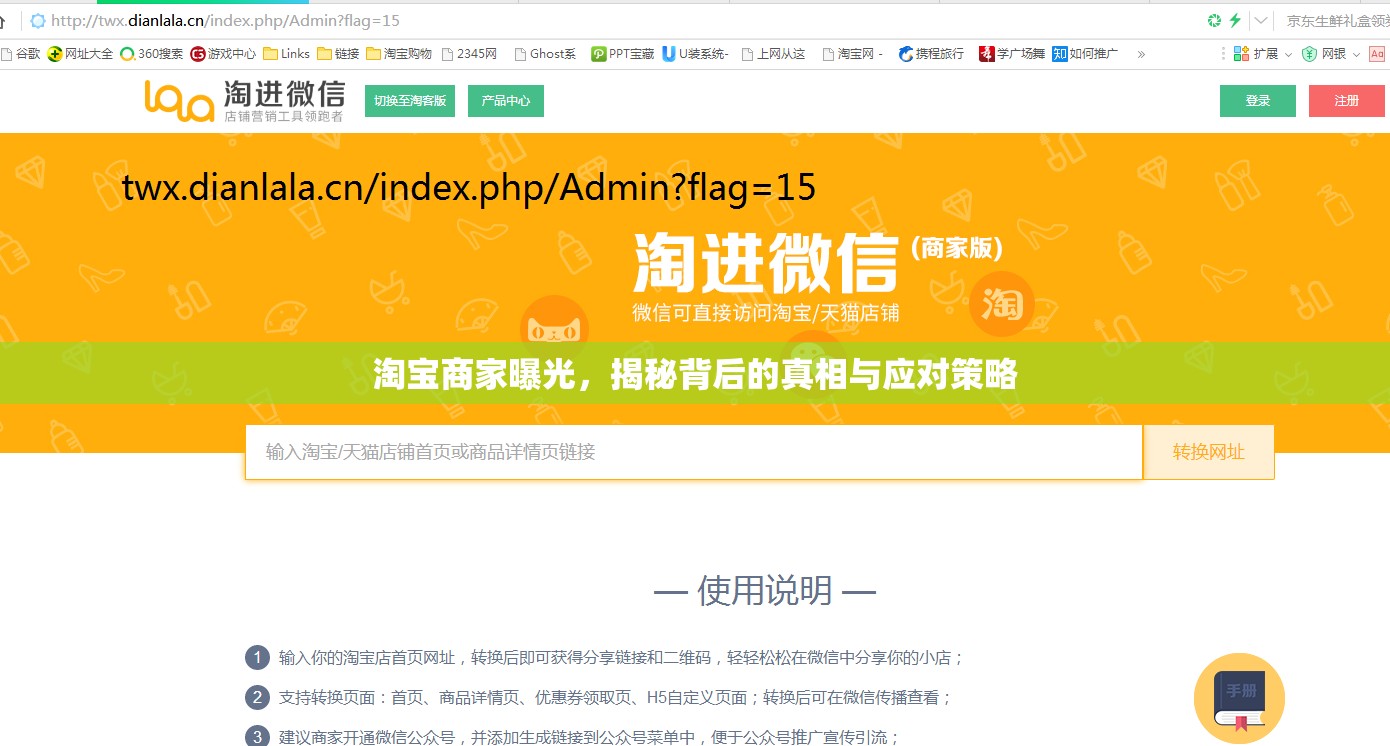
Task: Open the PPT宝藏 bookmark
Action: pyautogui.click(x=623, y=54)
